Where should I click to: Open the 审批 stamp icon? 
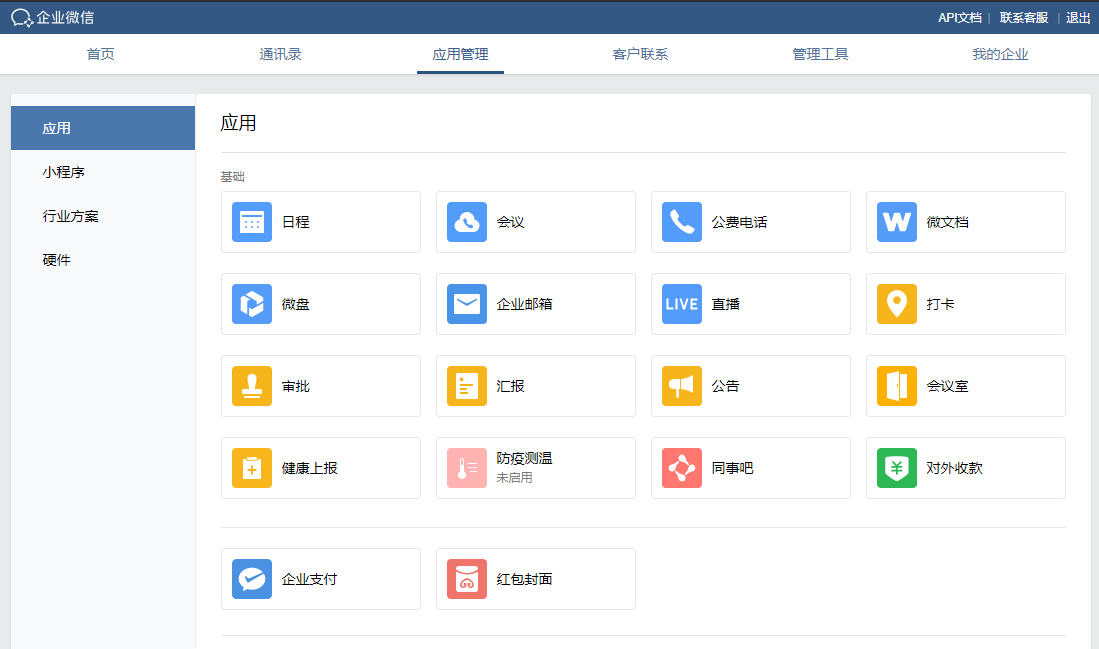click(252, 386)
